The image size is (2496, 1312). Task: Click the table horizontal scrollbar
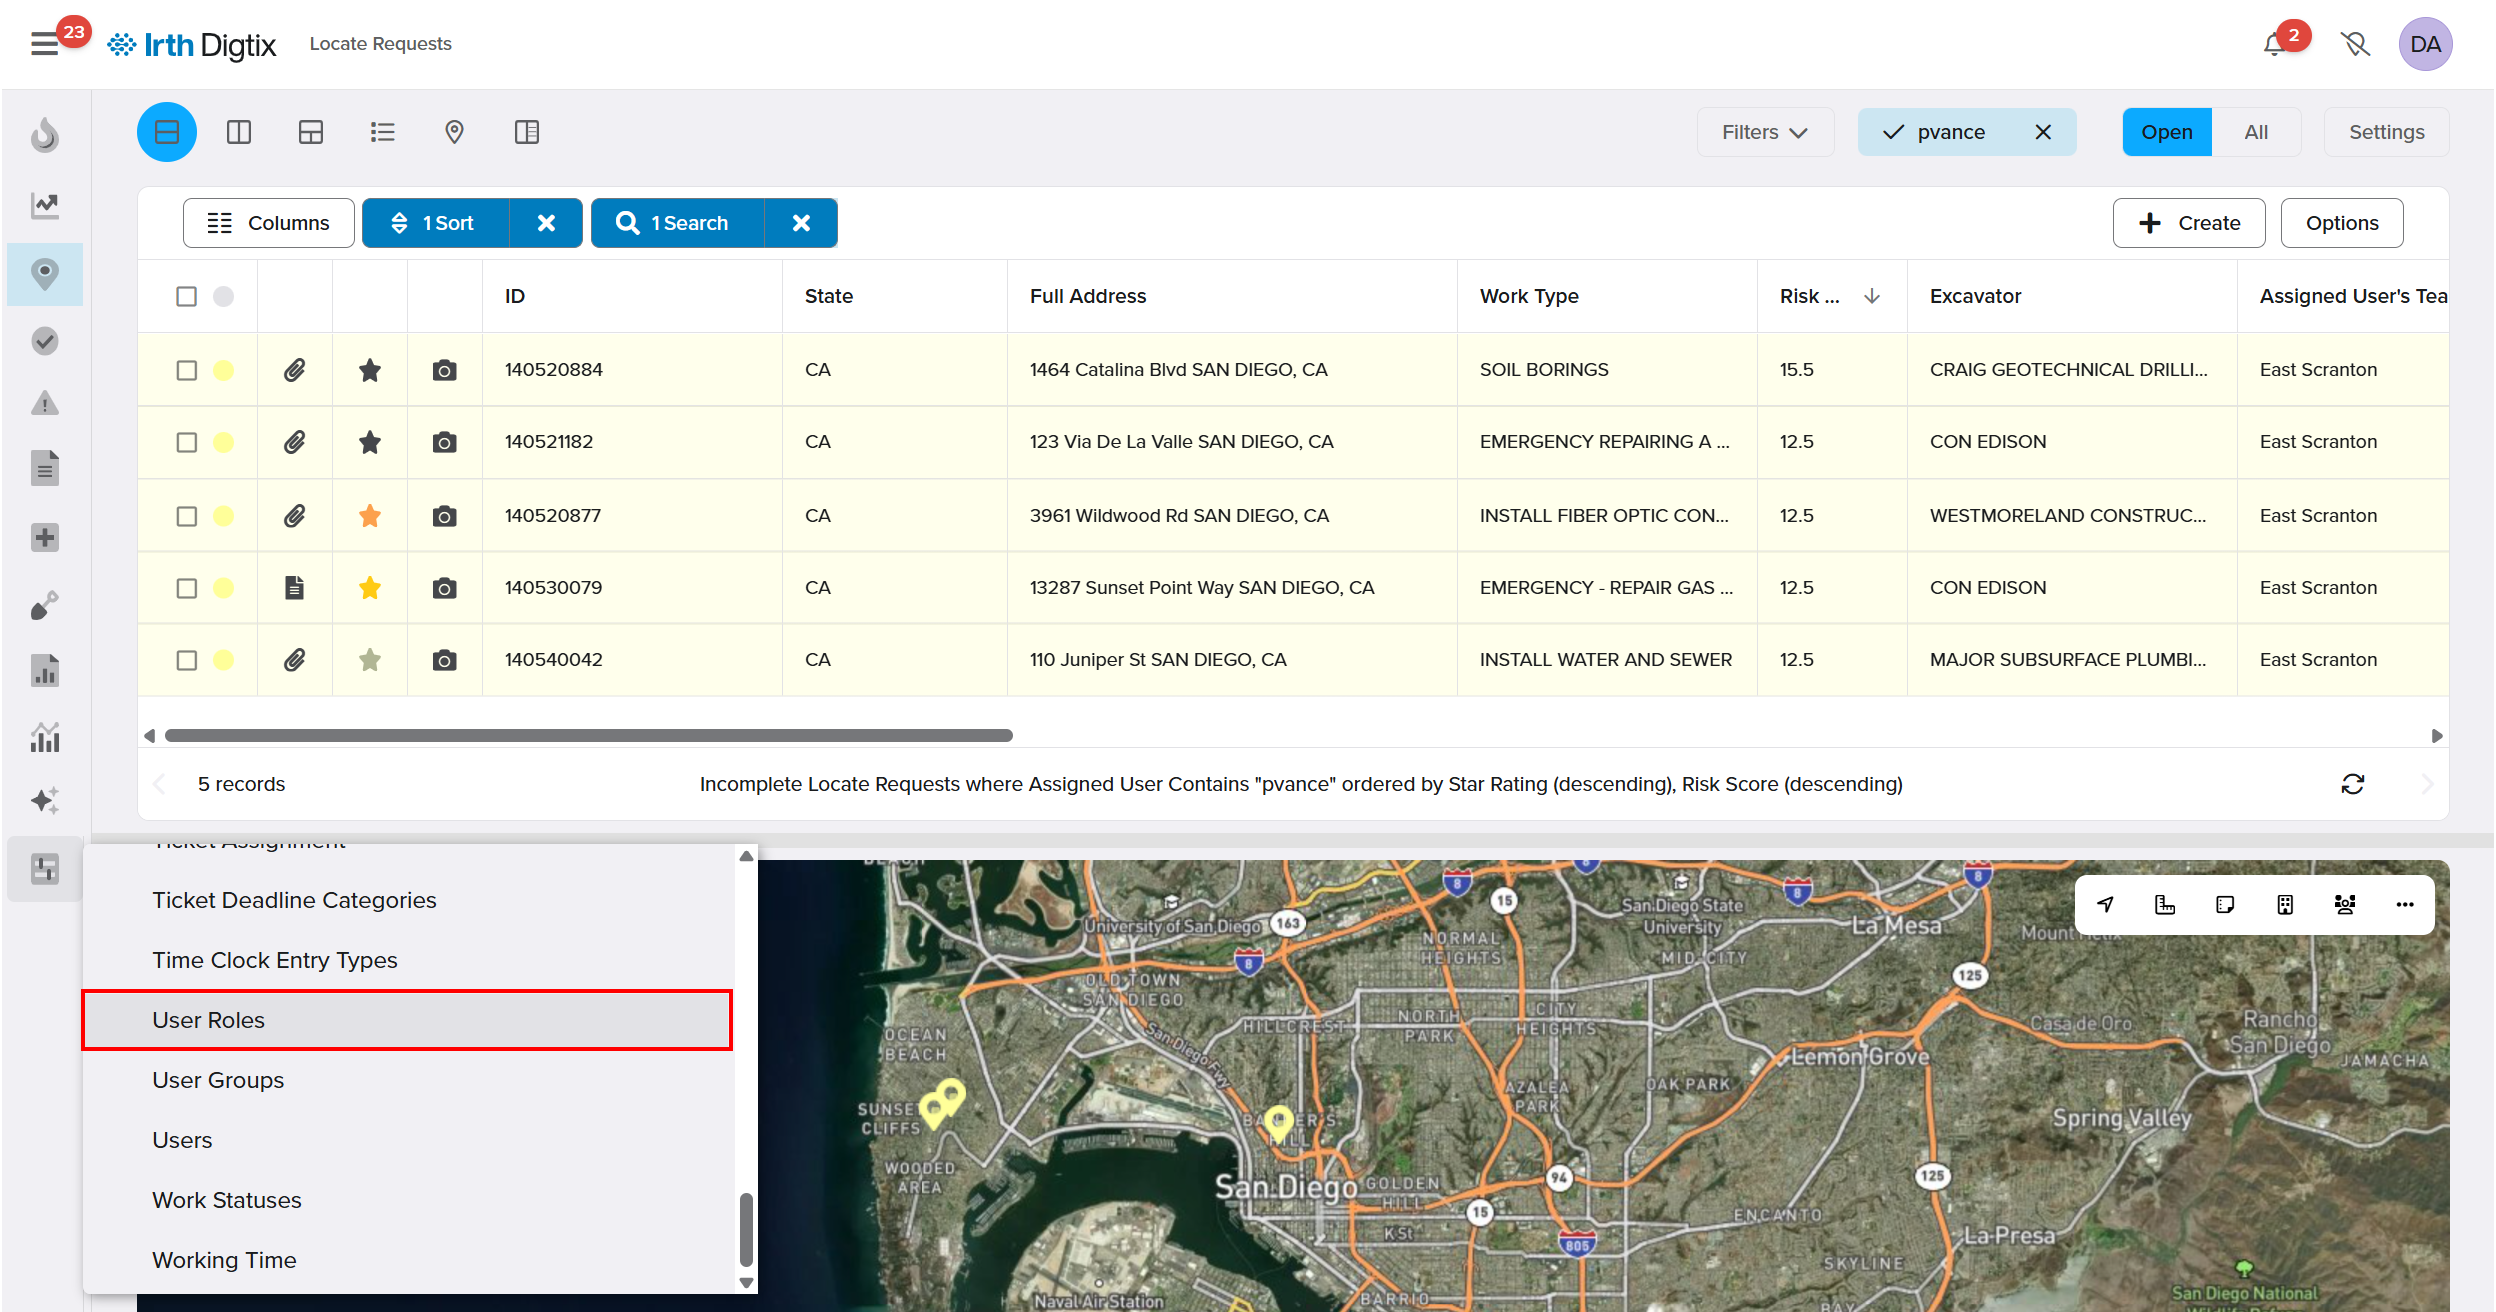[x=588, y=735]
